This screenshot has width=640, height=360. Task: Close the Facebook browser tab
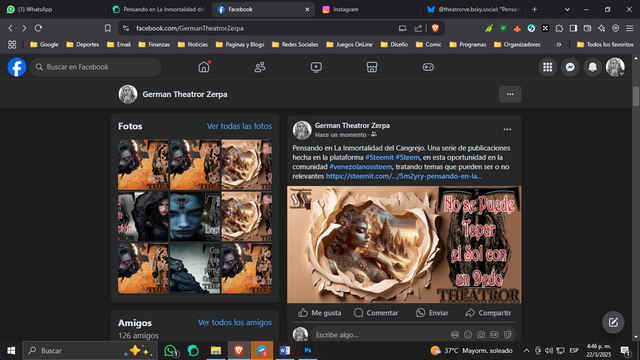307,9
